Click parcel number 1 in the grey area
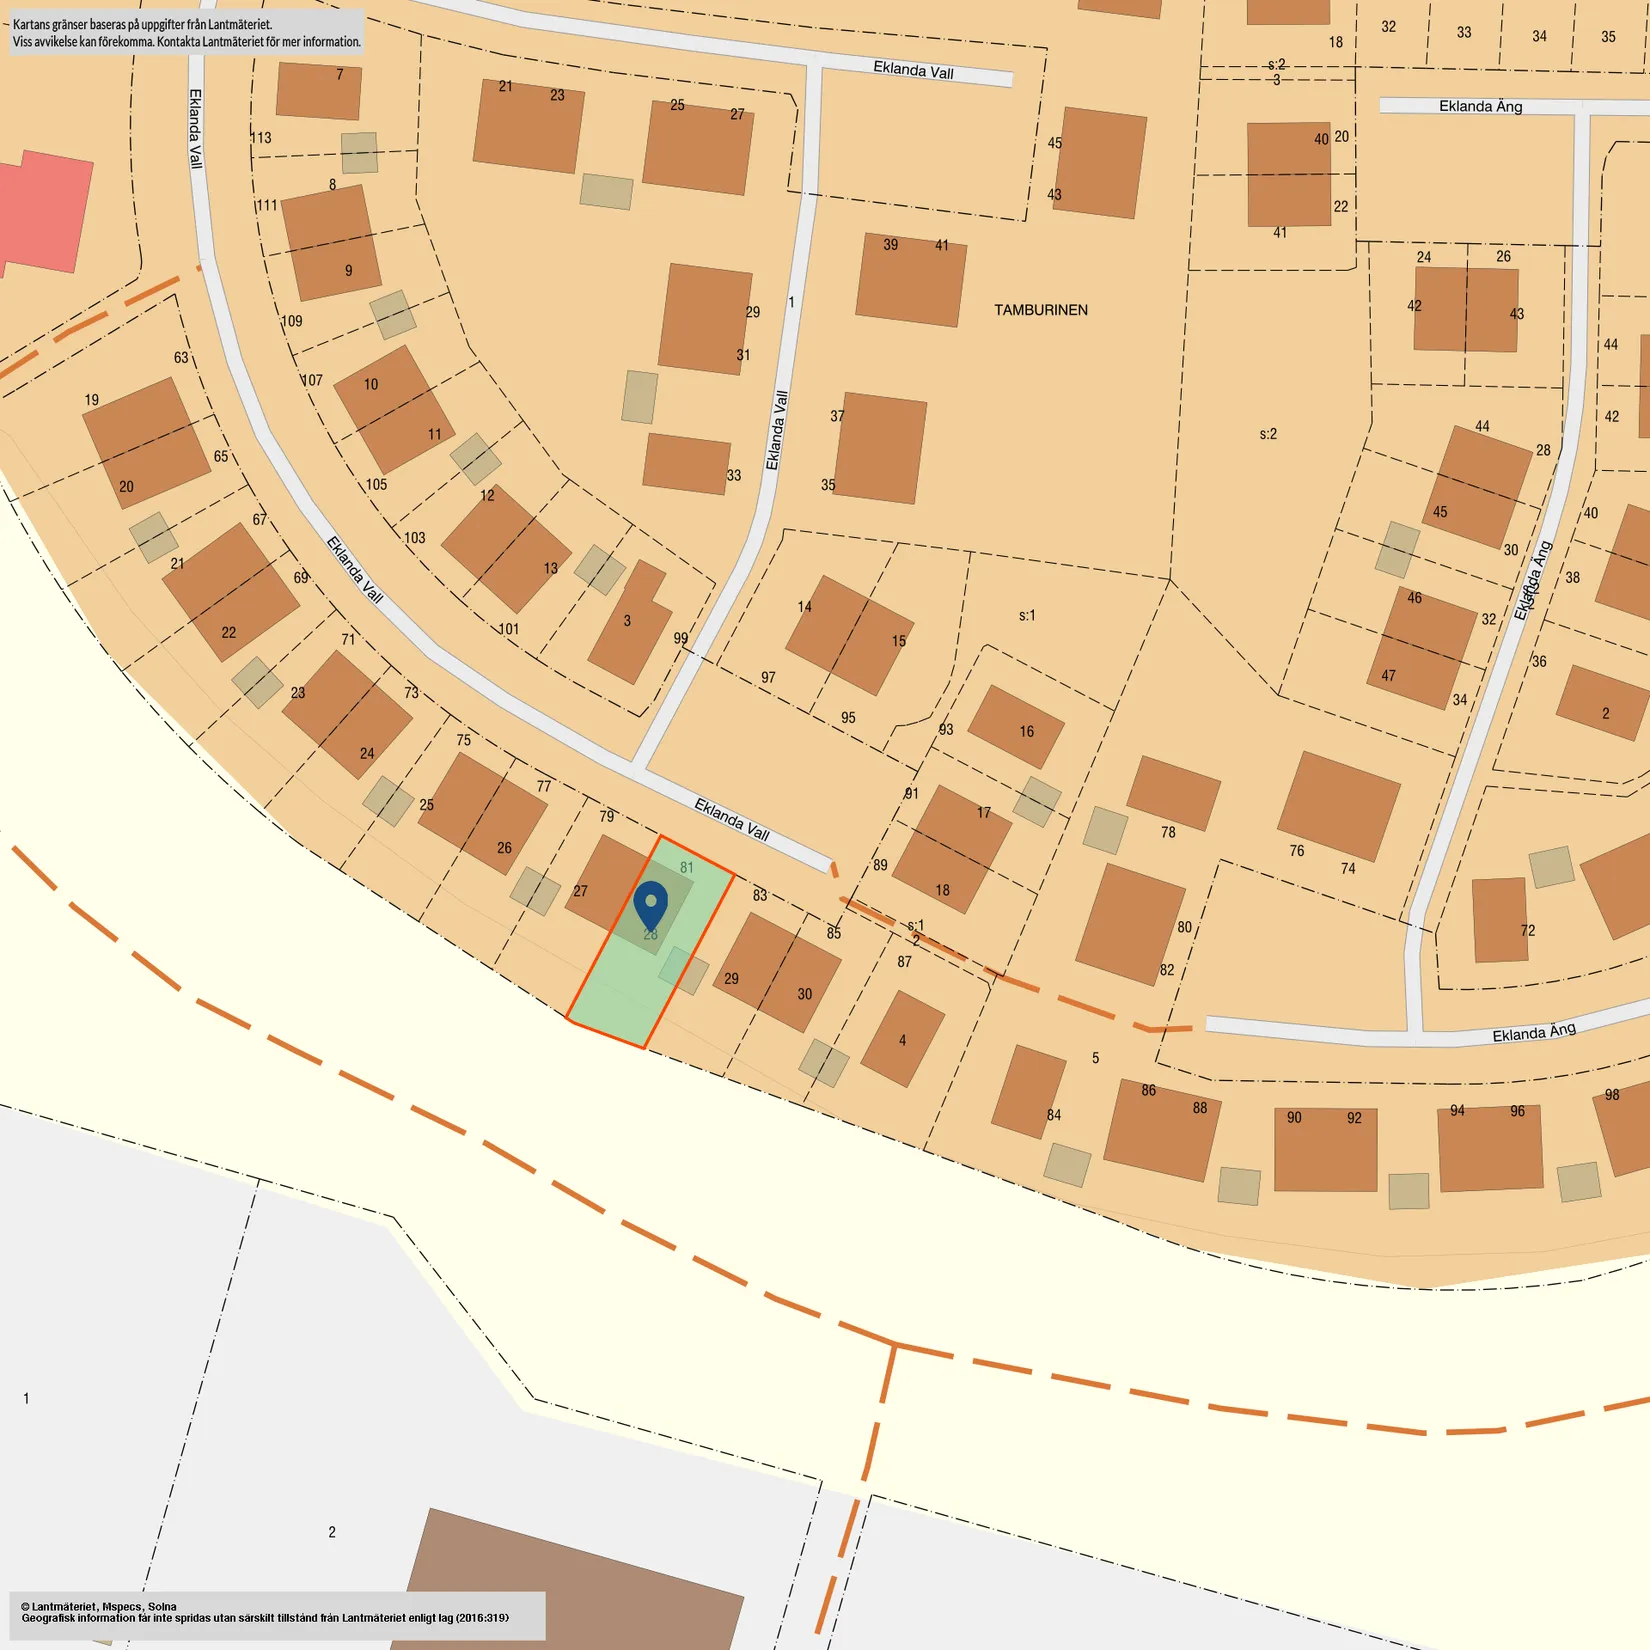Image resolution: width=1650 pixels, height=1650 pixels. click(x=26, y=1399)
